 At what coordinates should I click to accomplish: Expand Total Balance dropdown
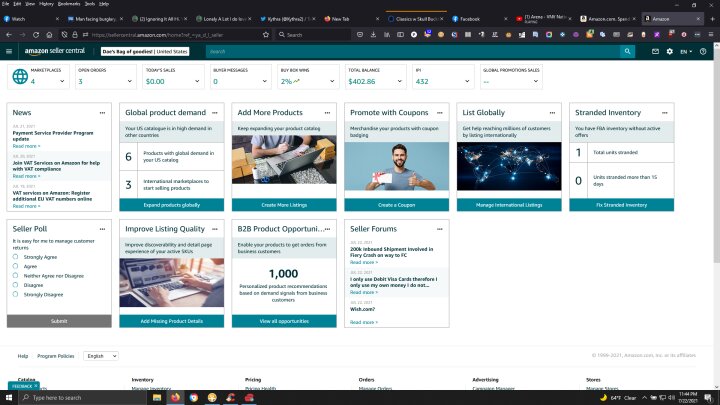point(399,81)
